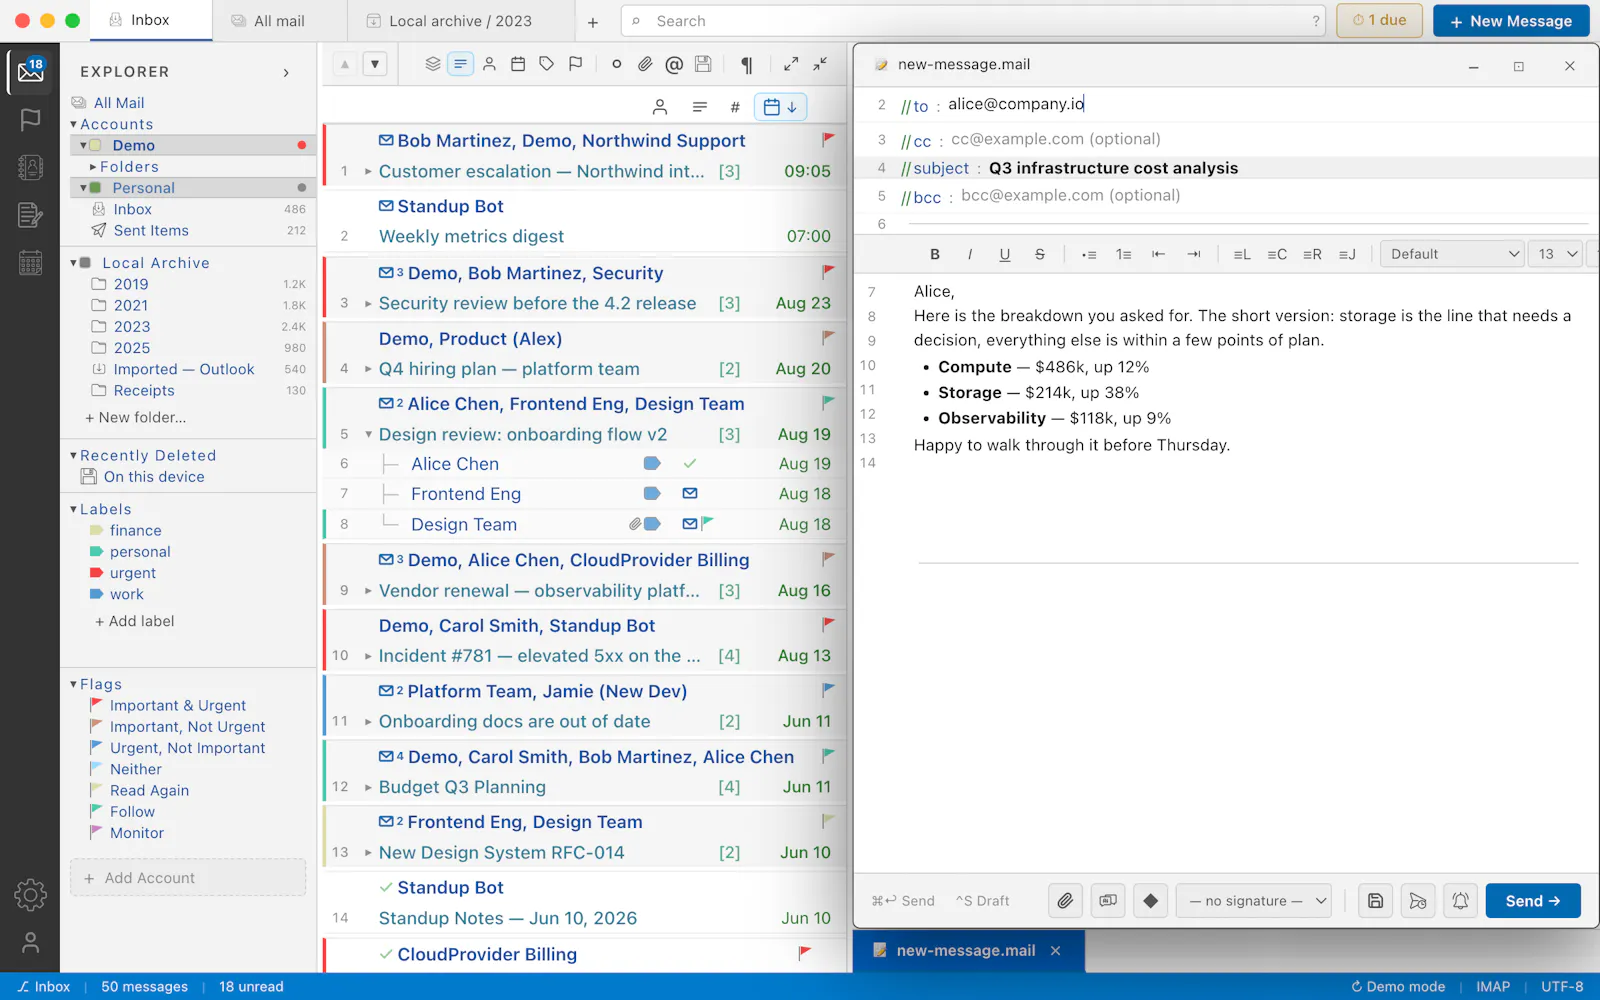Click the diamond icon in compose footer
Screen dimensions: 1600x1000
click(1151, 901)
